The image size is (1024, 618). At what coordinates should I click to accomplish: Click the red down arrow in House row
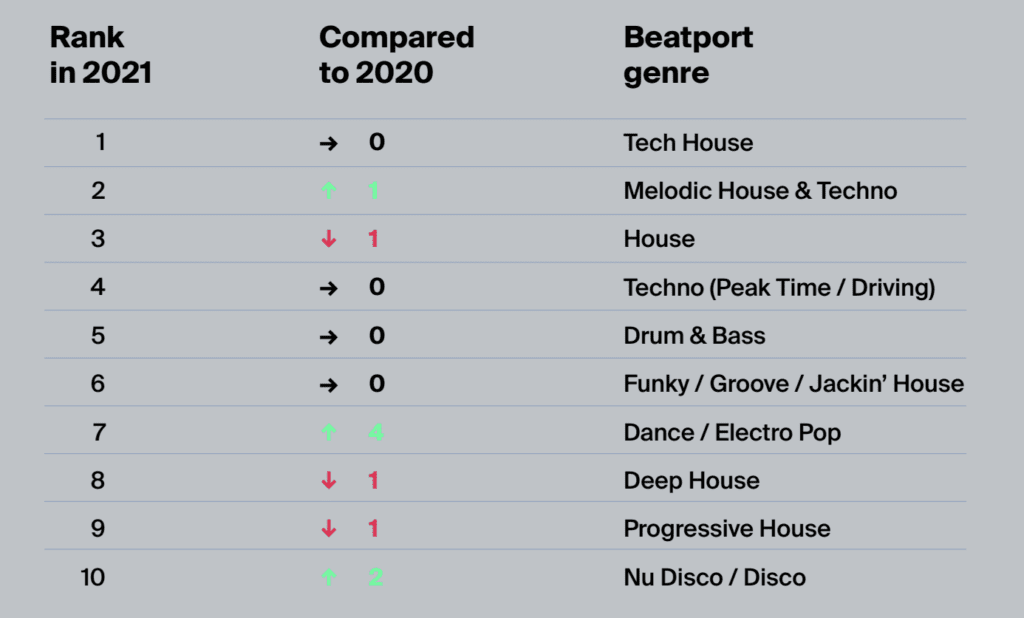click(x=328, y=240)
